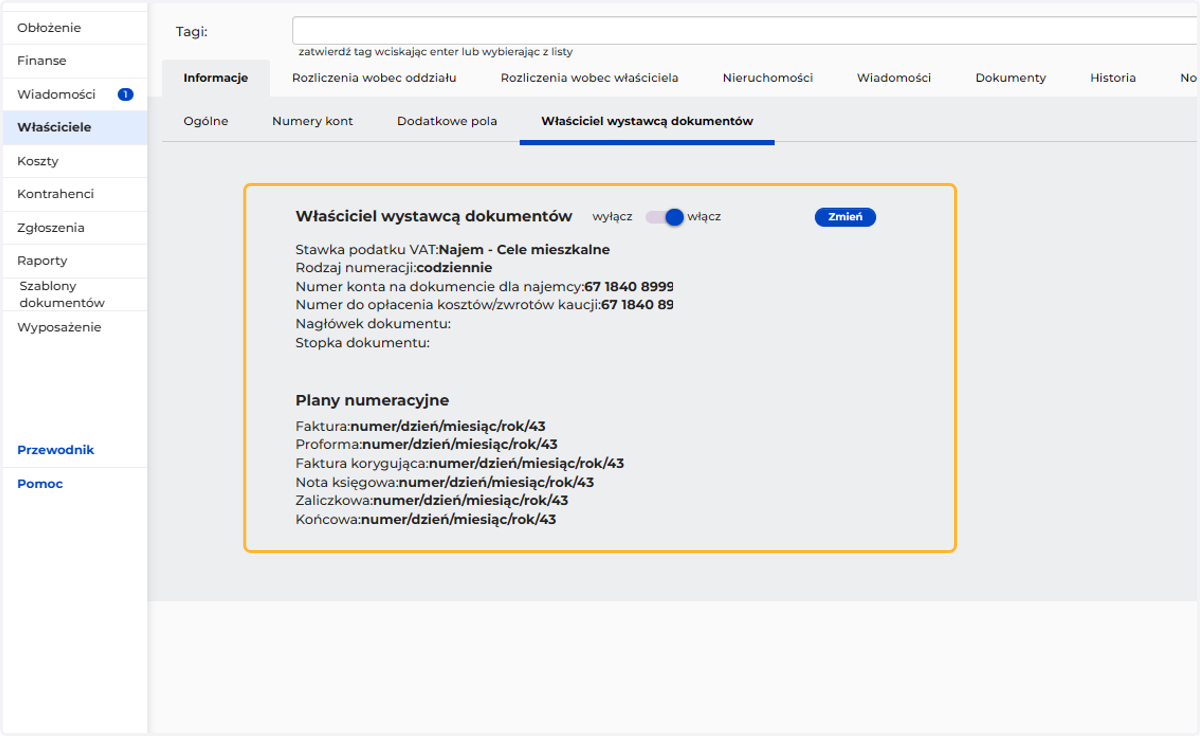This screenshot has width=1200, height=736.
Task: Click the włącz label
Action: 704,216
